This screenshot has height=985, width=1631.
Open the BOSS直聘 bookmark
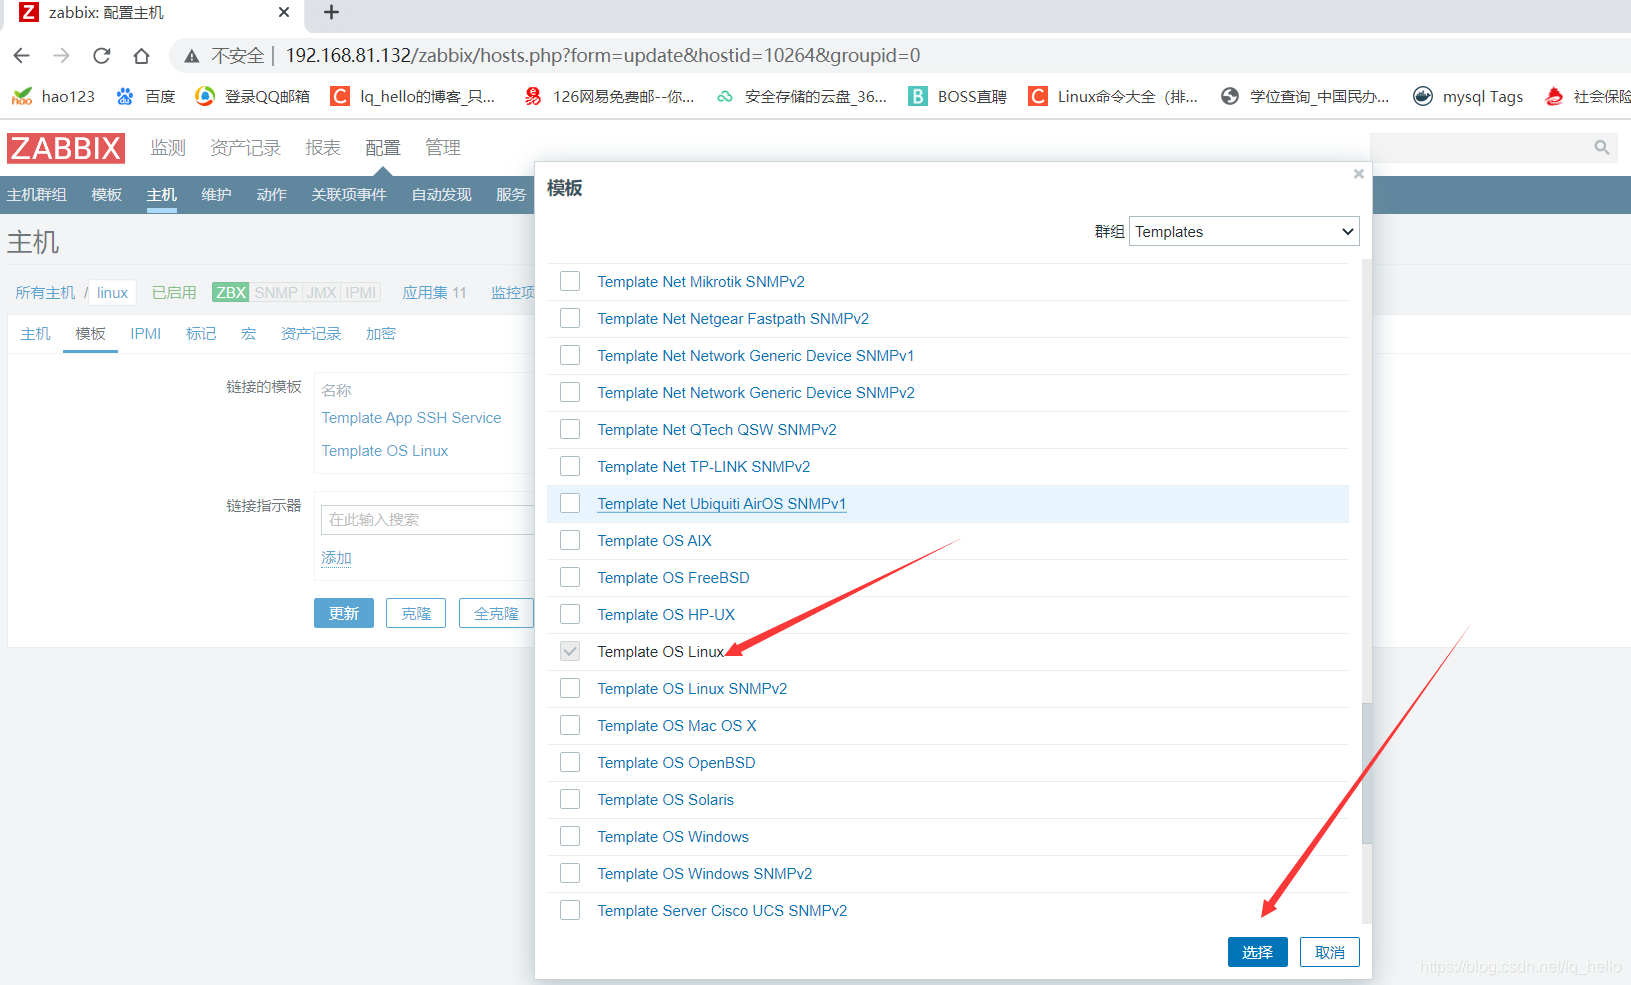click(x=957, y=96)
